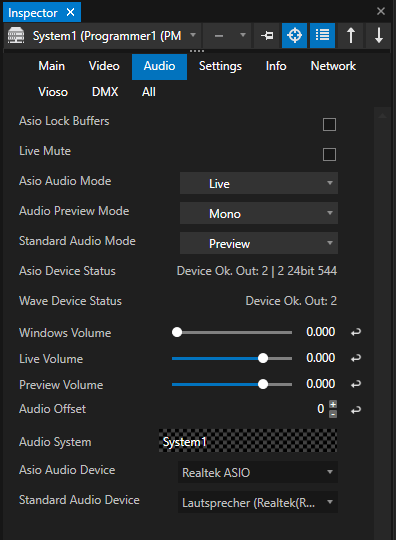The image size is (396, 540).
Task: Open the Network tab
Action: coord(333,66)
